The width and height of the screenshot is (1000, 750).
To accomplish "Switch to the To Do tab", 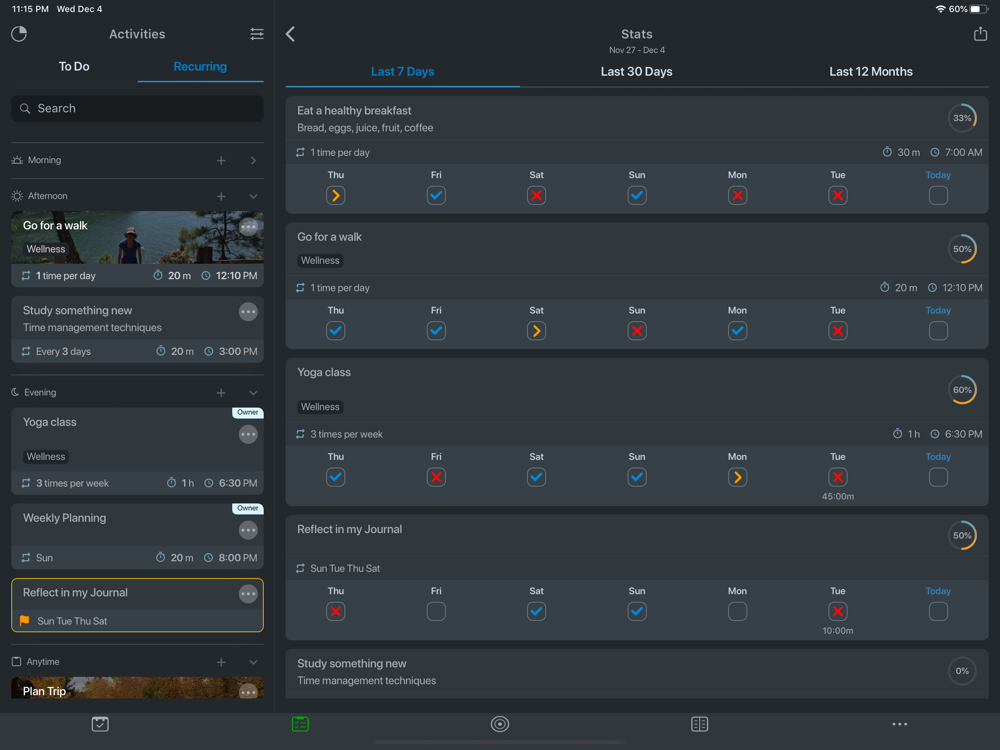I will [74, 67].
